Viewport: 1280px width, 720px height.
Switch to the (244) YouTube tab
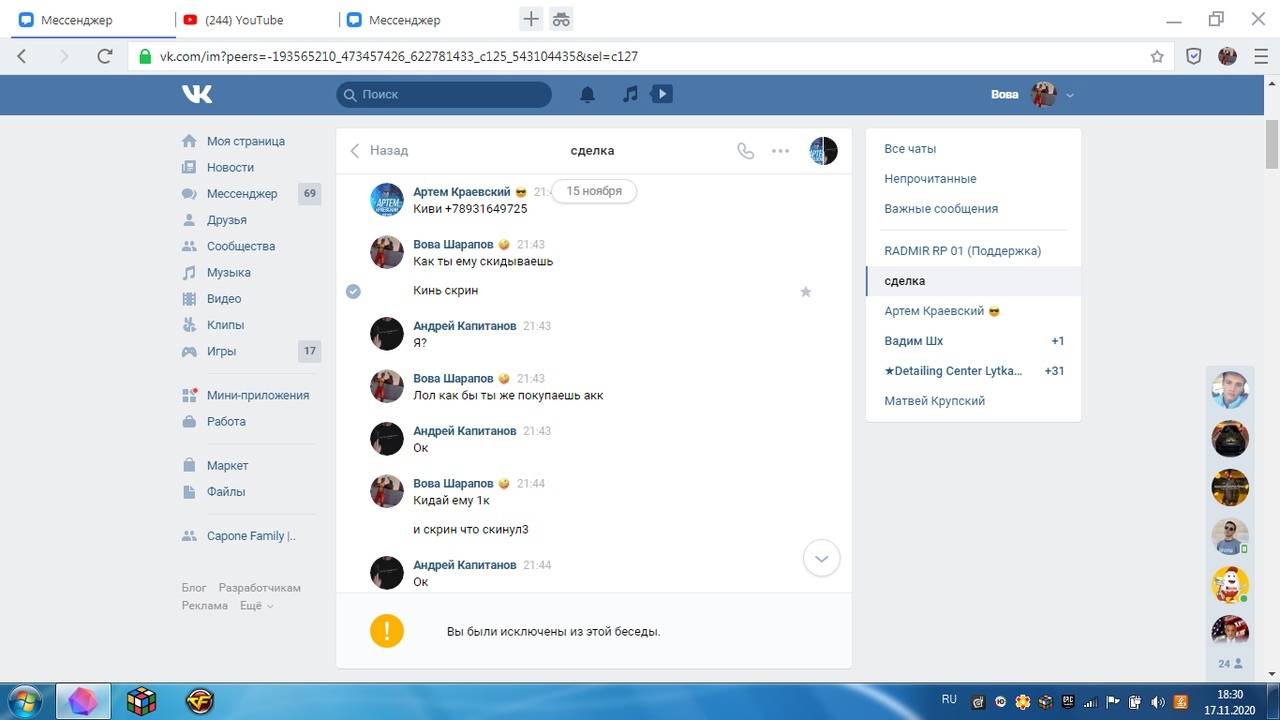(244, 20)
